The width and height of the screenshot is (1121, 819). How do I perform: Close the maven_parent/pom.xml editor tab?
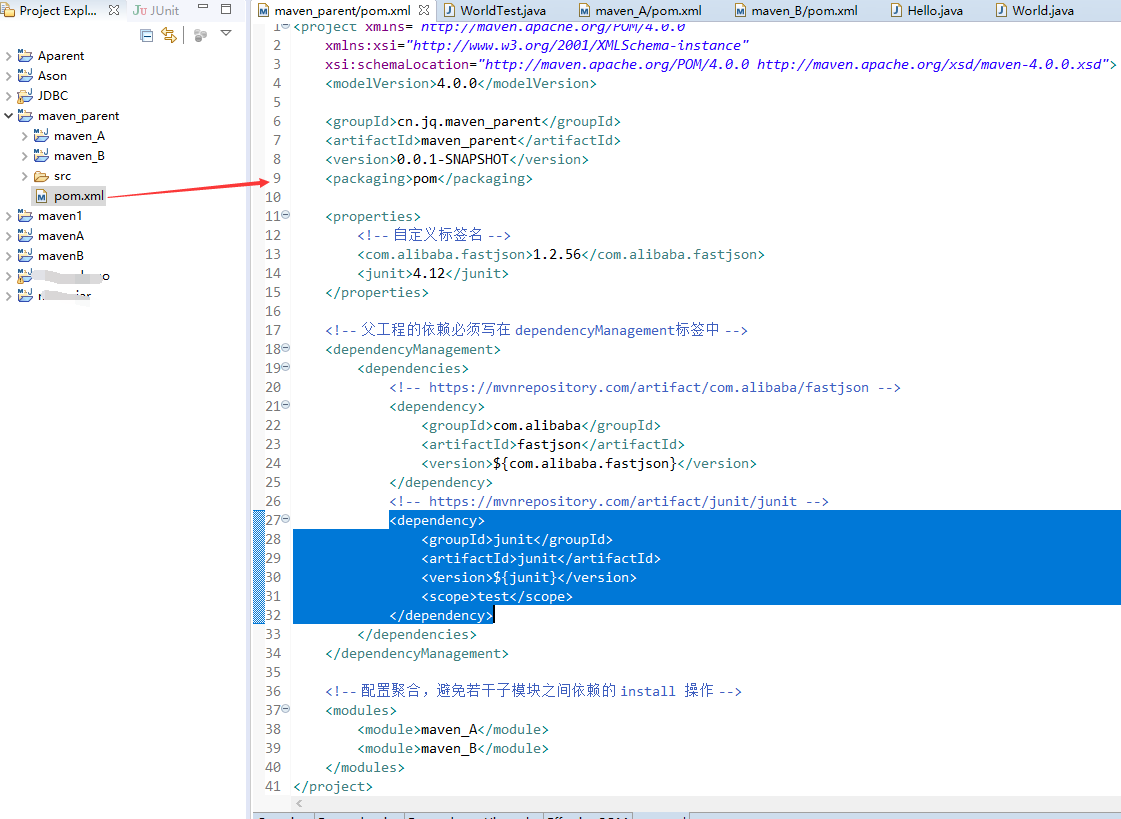click(424, 10)
